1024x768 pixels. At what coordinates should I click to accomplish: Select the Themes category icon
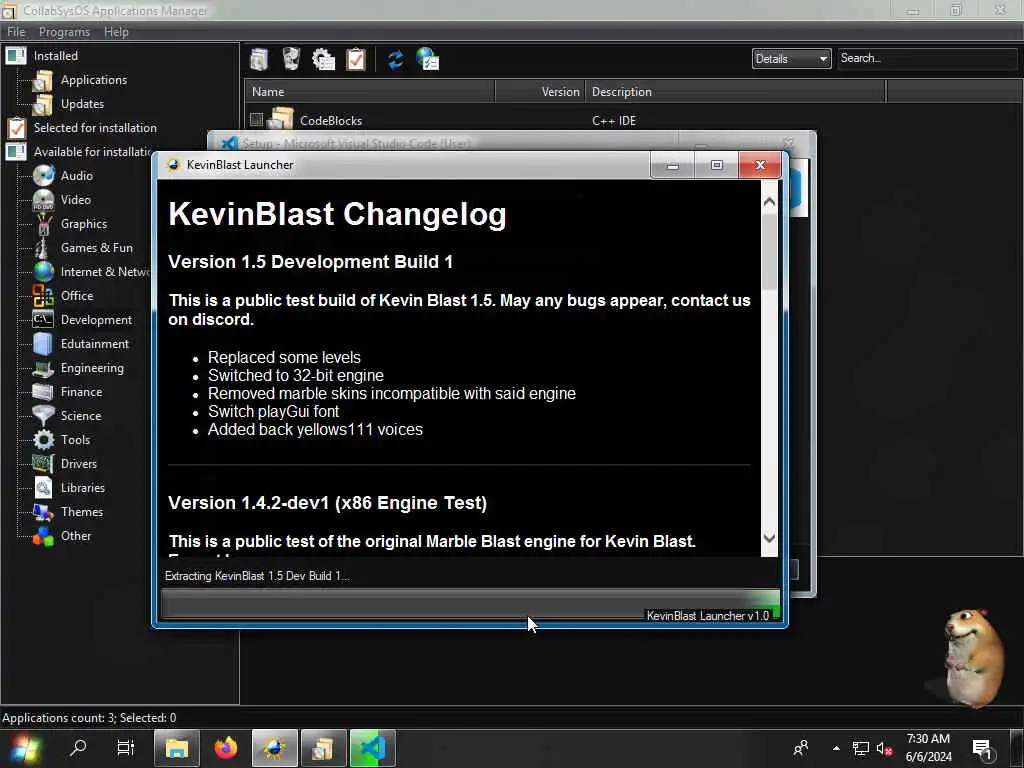tap(44, 512)
